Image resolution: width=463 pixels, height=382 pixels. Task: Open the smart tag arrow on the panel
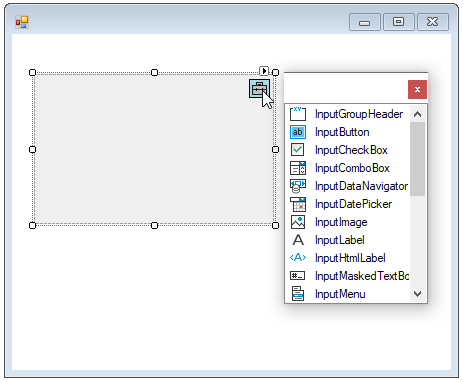tap(264, 71)
